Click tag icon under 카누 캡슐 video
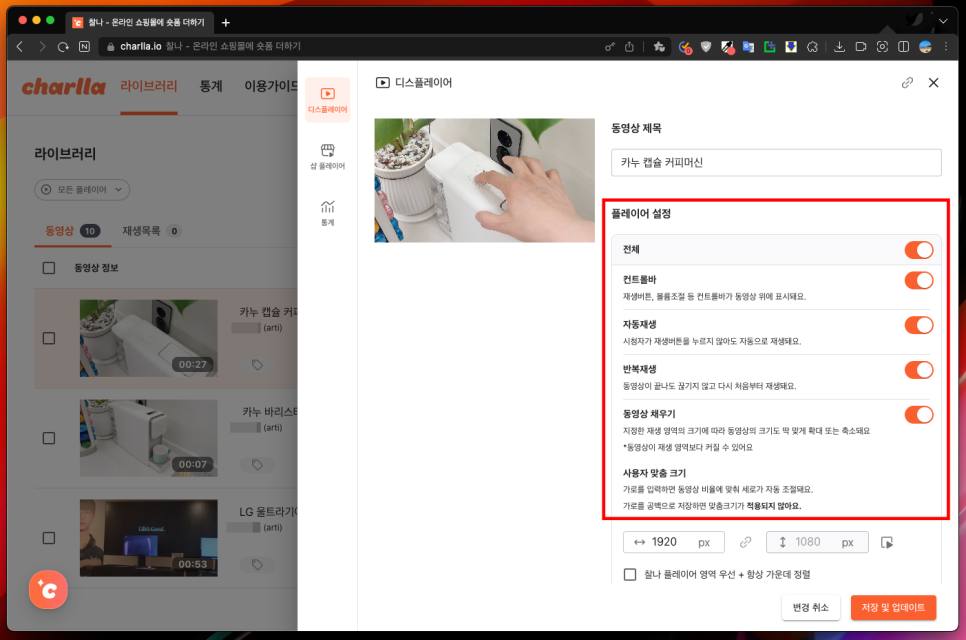 257,365
